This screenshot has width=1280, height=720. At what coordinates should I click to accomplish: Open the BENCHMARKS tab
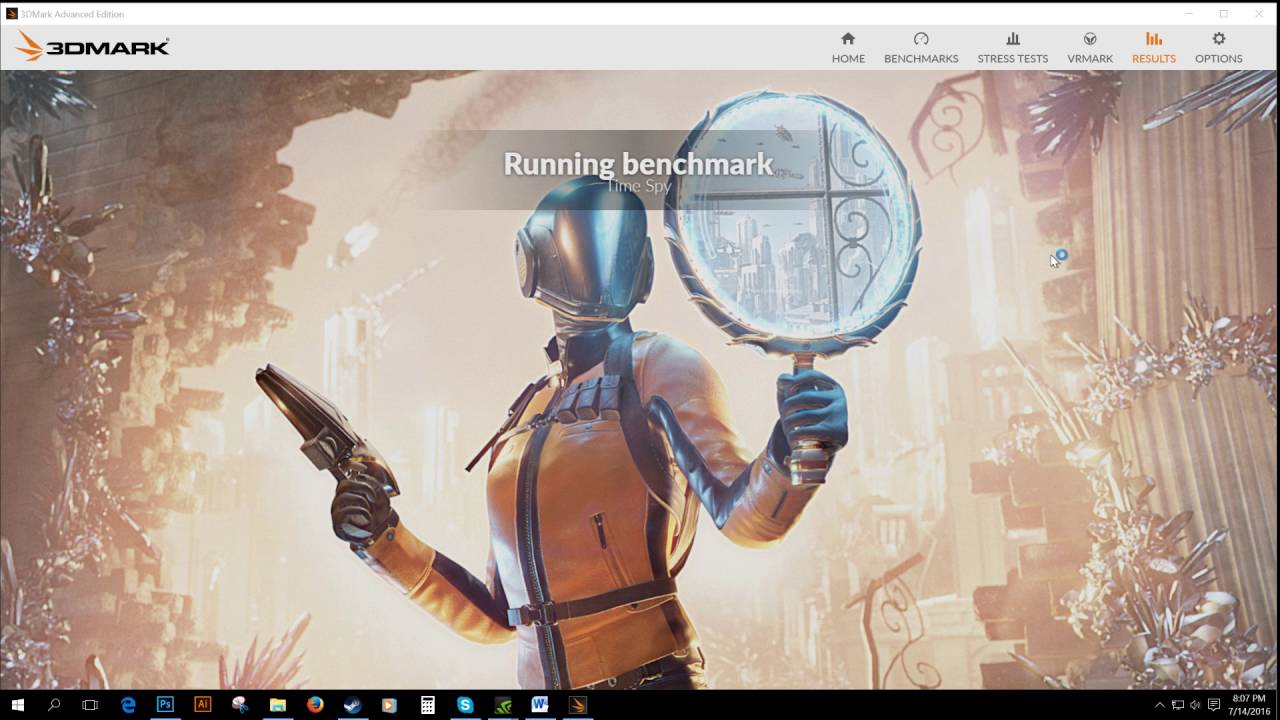[921, 48]
